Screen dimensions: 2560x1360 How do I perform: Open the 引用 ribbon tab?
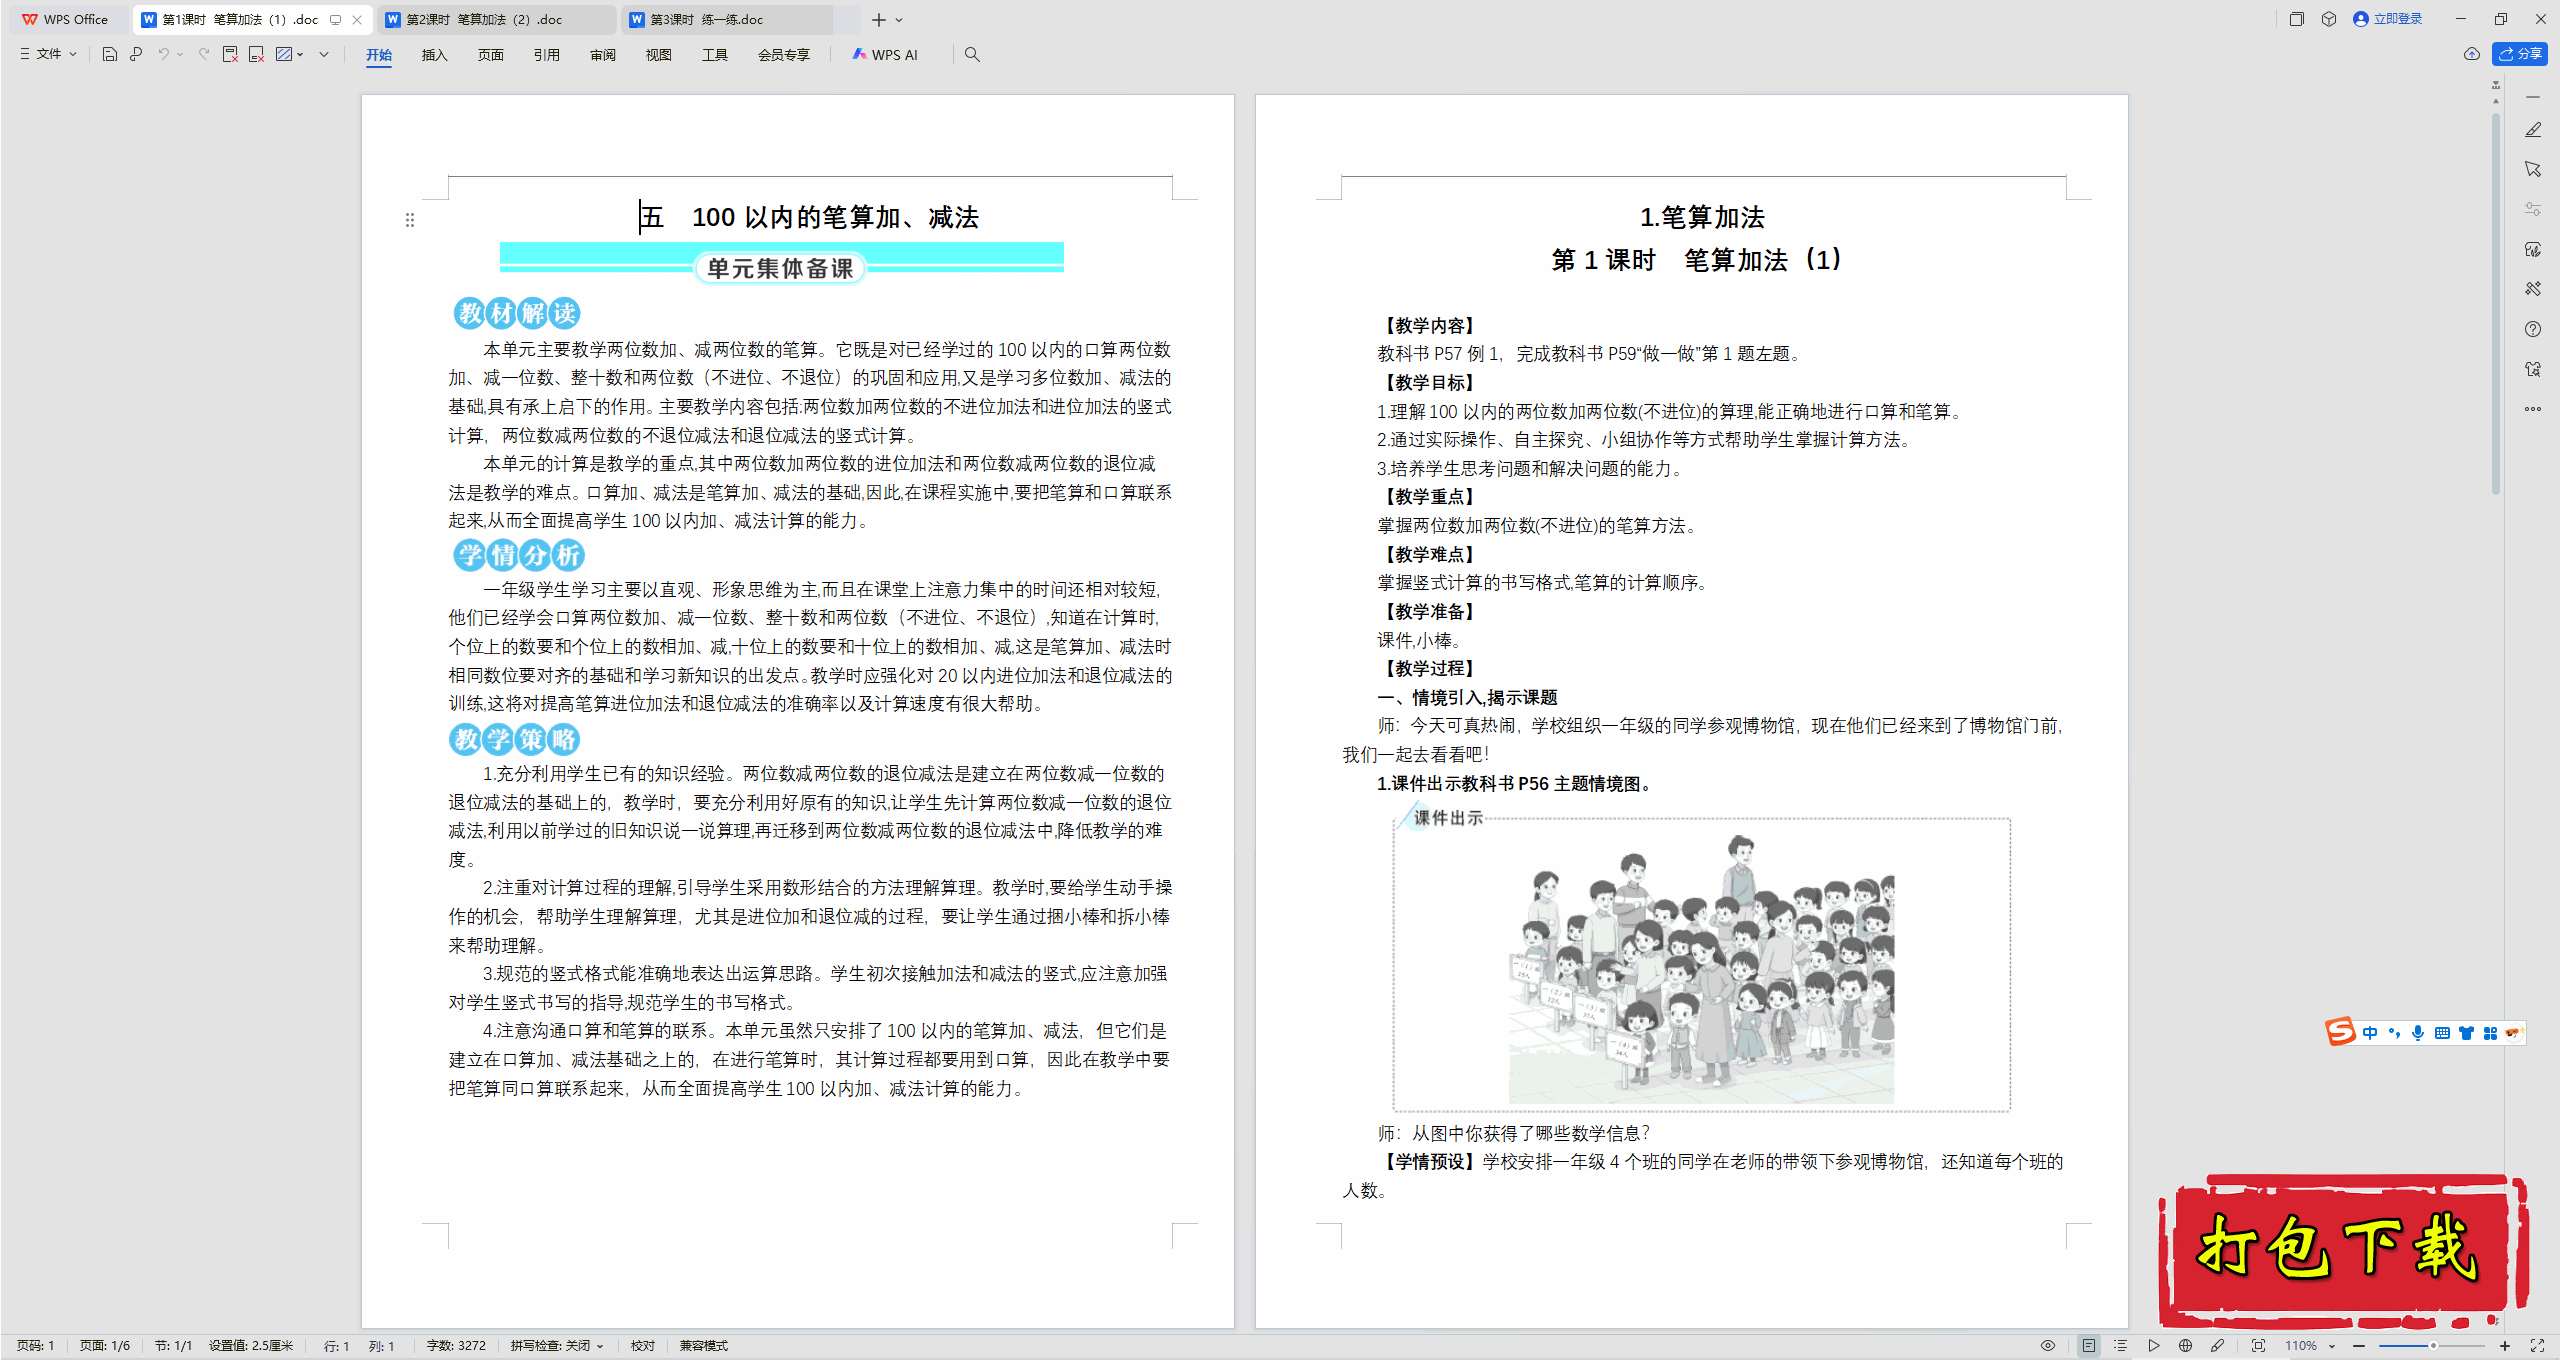click(546, 55)
